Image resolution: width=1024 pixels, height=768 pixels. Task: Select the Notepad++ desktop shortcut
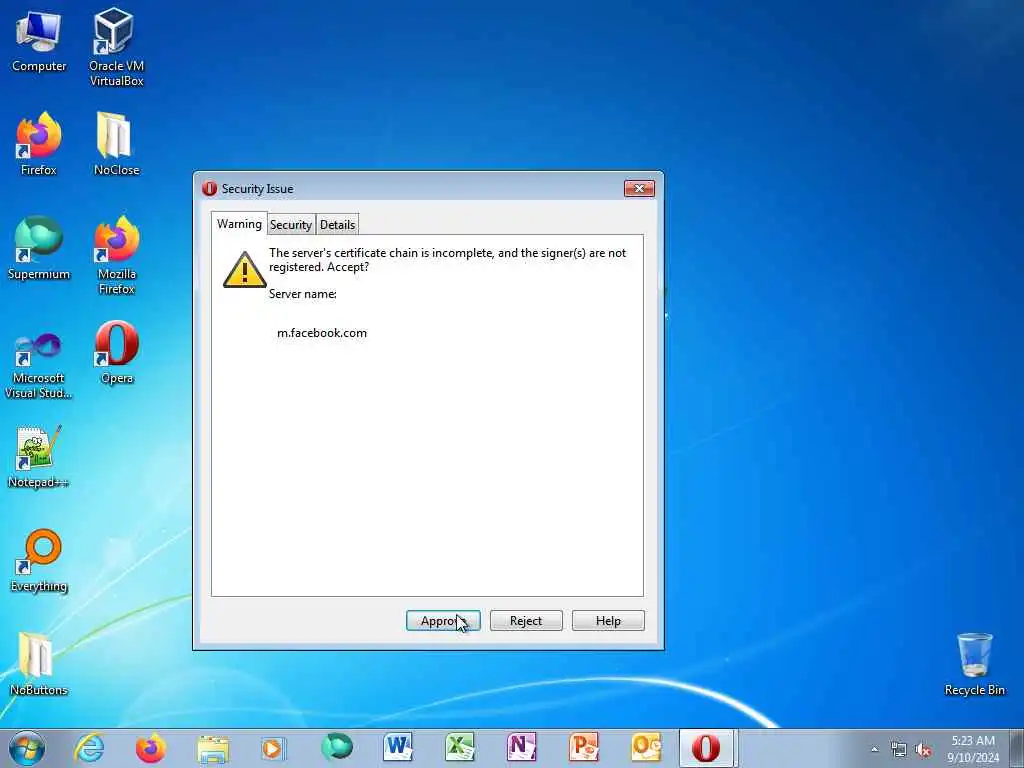tap(39, 457)
